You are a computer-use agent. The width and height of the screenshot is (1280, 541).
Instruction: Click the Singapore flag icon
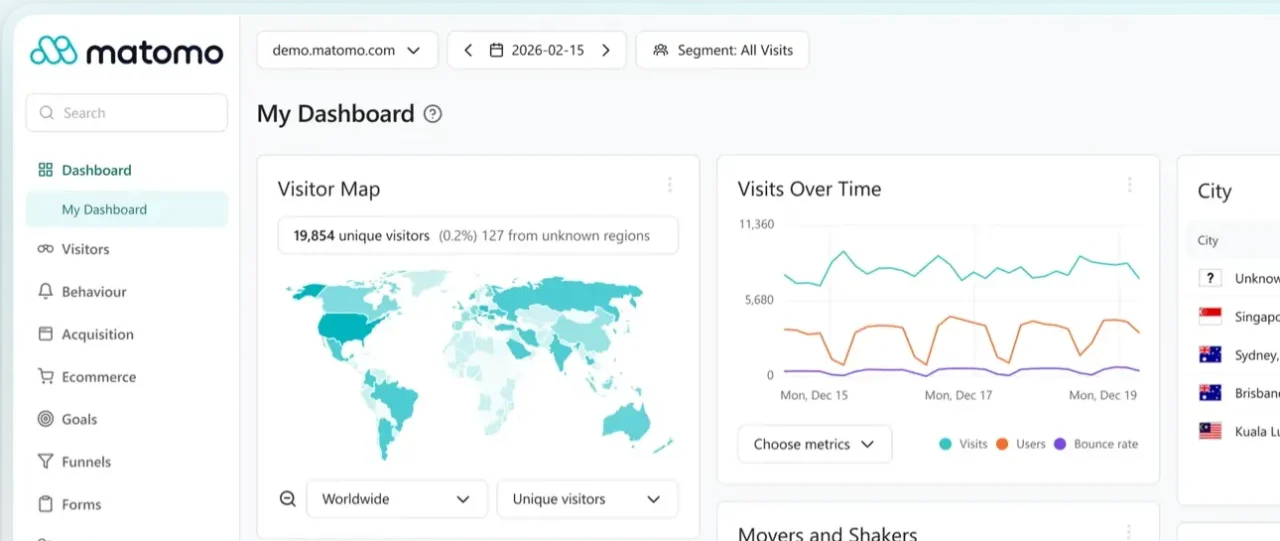coord(1210,316)
